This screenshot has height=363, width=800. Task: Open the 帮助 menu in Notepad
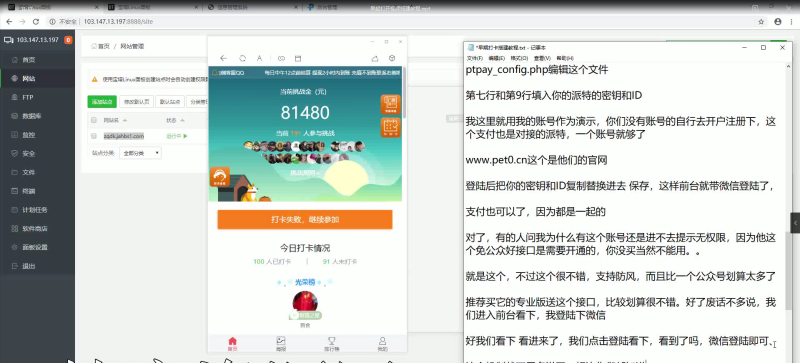565,58
